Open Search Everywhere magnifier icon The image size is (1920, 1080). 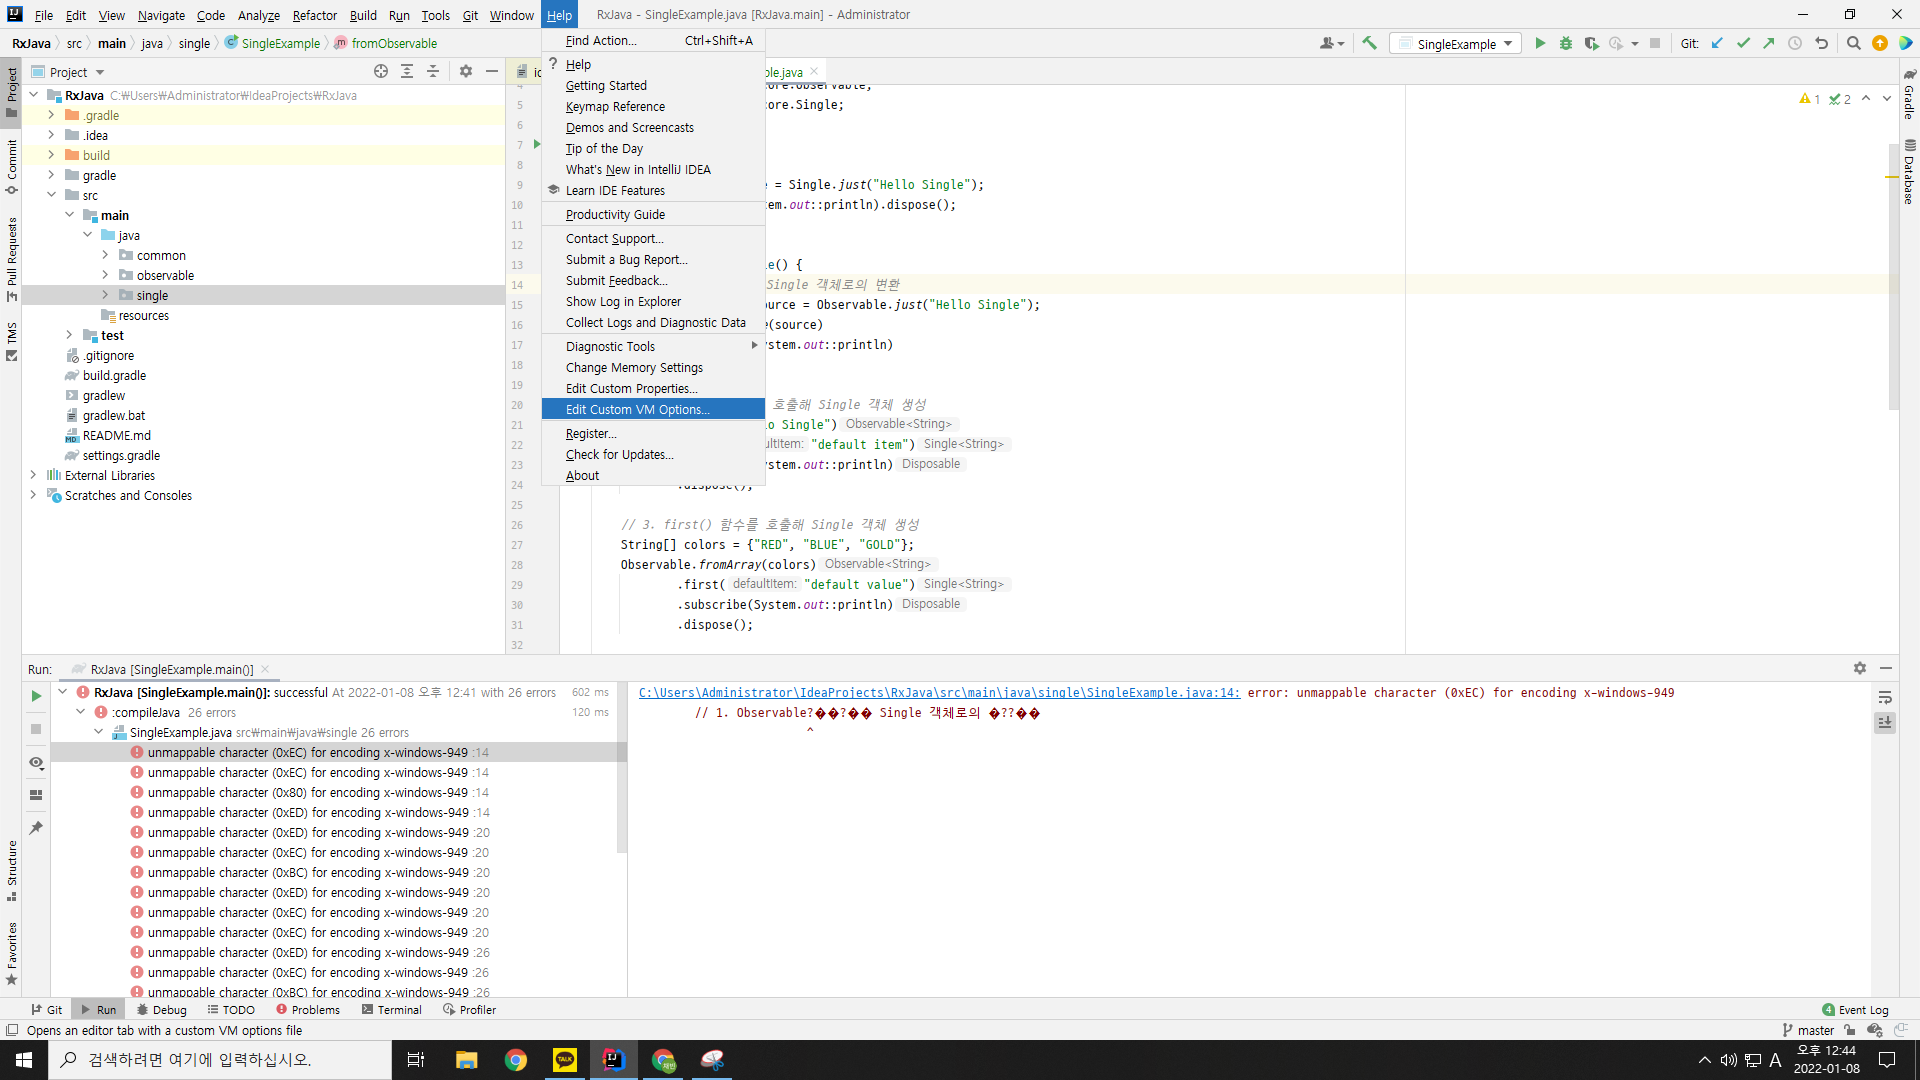click(x=1853, y=43)
